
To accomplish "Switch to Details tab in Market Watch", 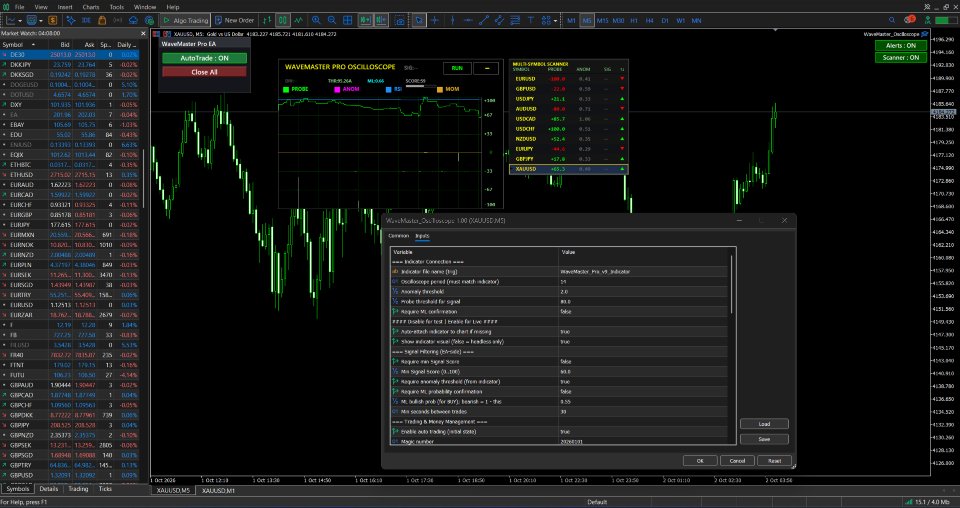I will (48, 489).
